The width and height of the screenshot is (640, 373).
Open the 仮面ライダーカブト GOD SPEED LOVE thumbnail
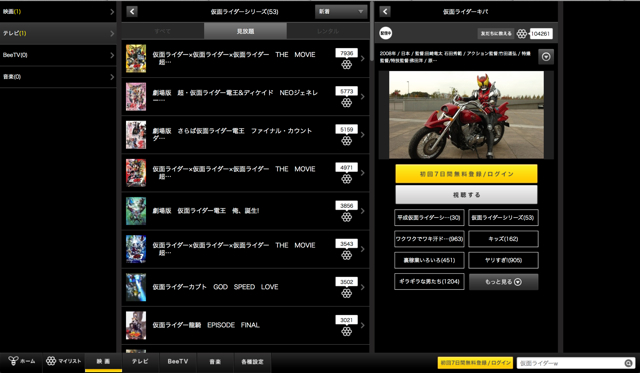click(136, 287)
